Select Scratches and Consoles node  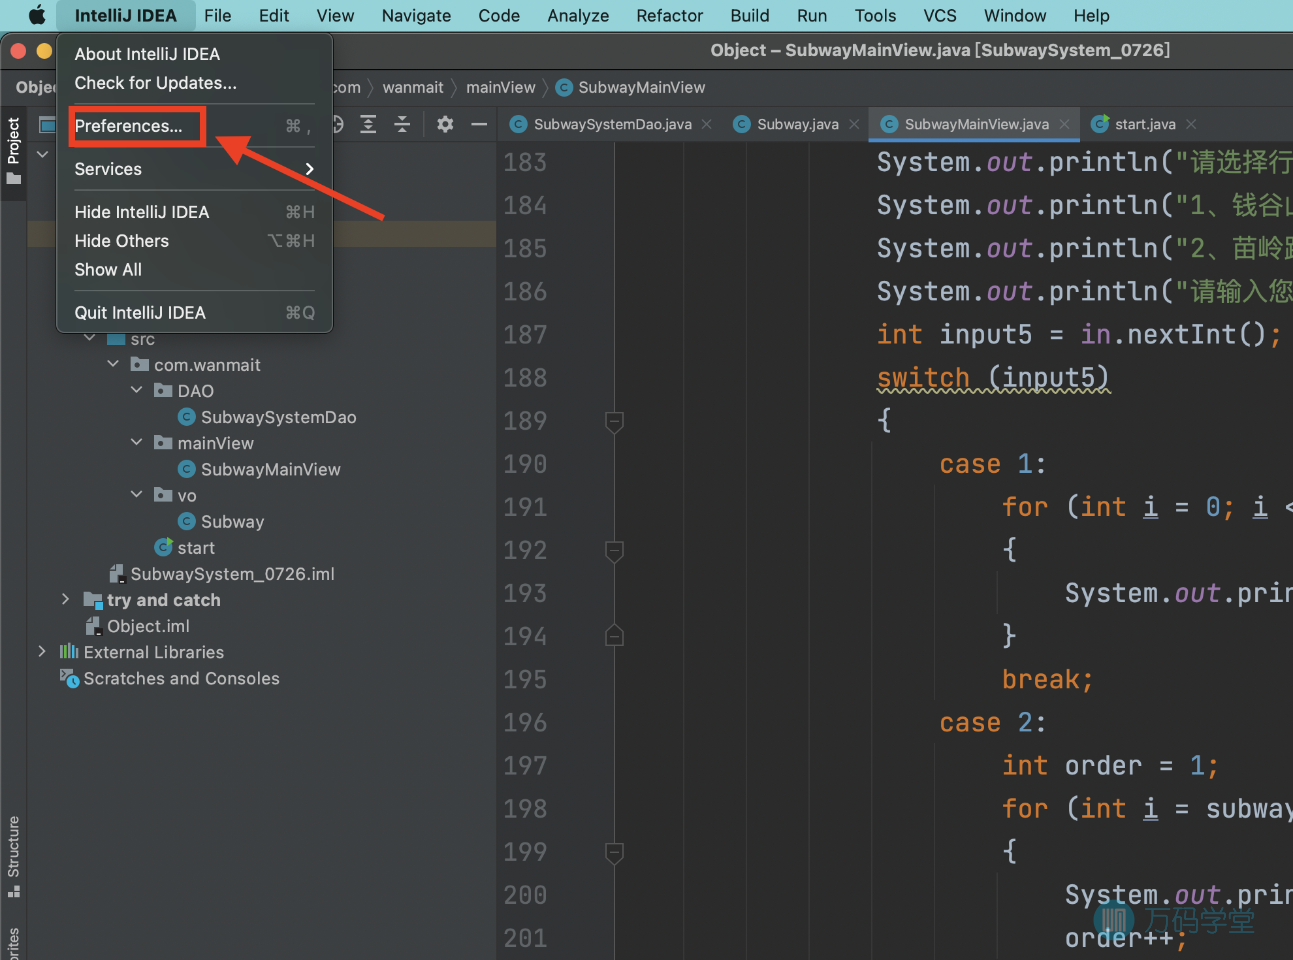click(x=181, y=678)
